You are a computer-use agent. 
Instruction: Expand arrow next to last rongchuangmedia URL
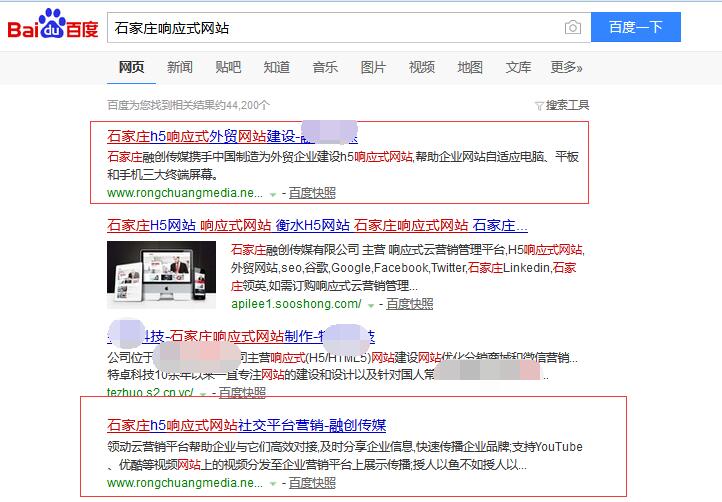point(273,484)
